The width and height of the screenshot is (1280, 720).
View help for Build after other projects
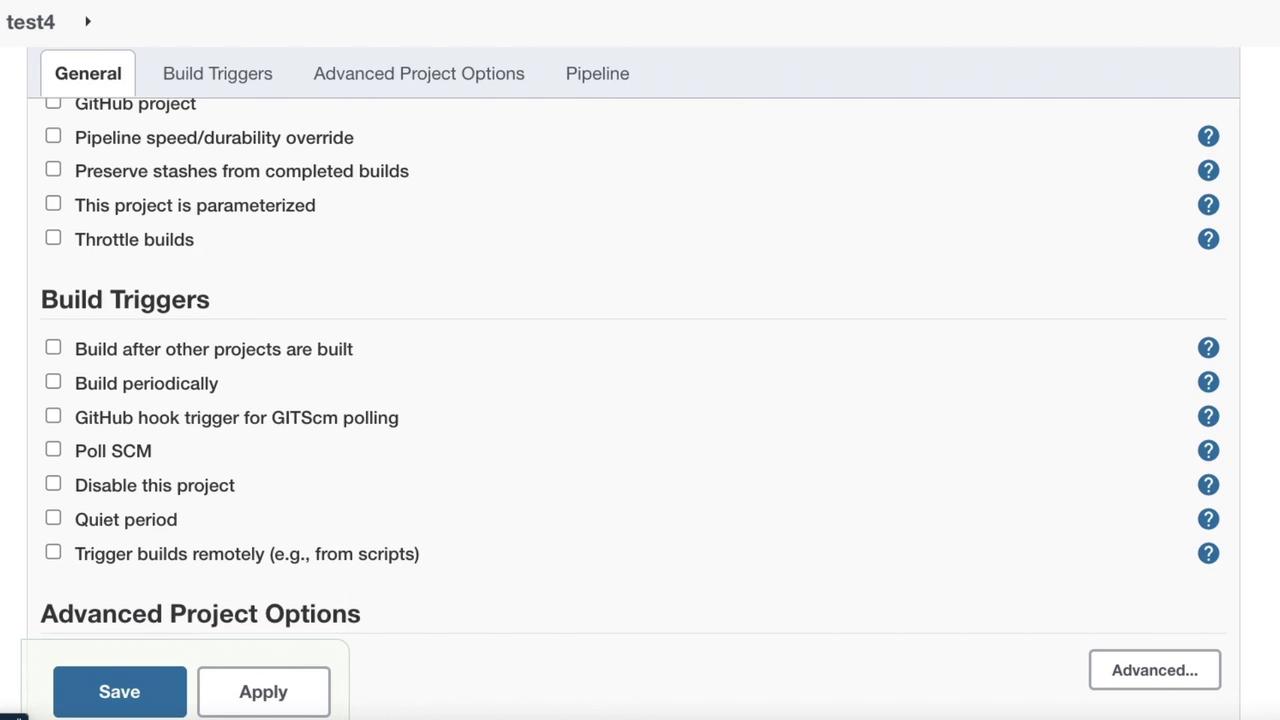1208,348
